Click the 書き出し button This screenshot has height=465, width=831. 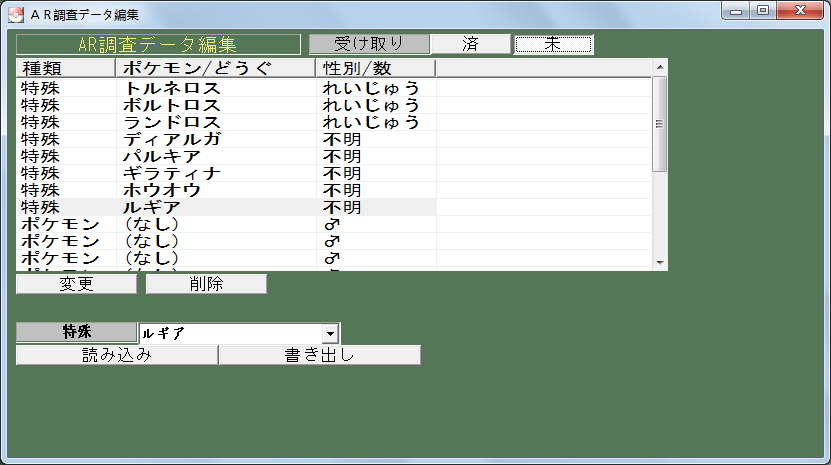[x=320, y=355]
